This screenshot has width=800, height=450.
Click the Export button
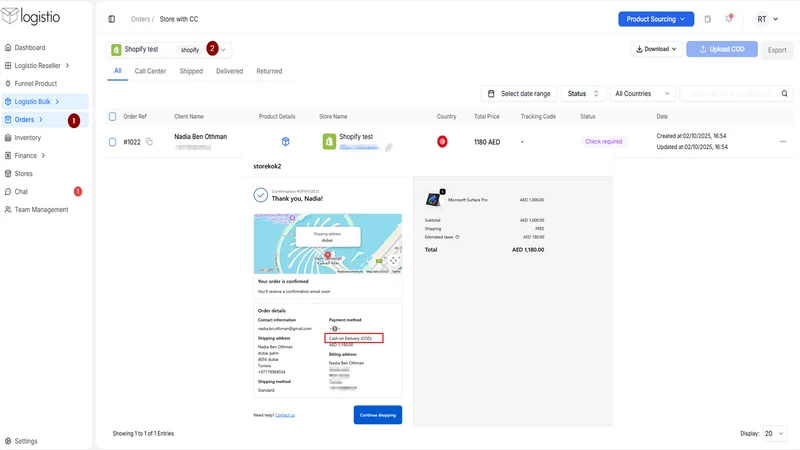777,50
